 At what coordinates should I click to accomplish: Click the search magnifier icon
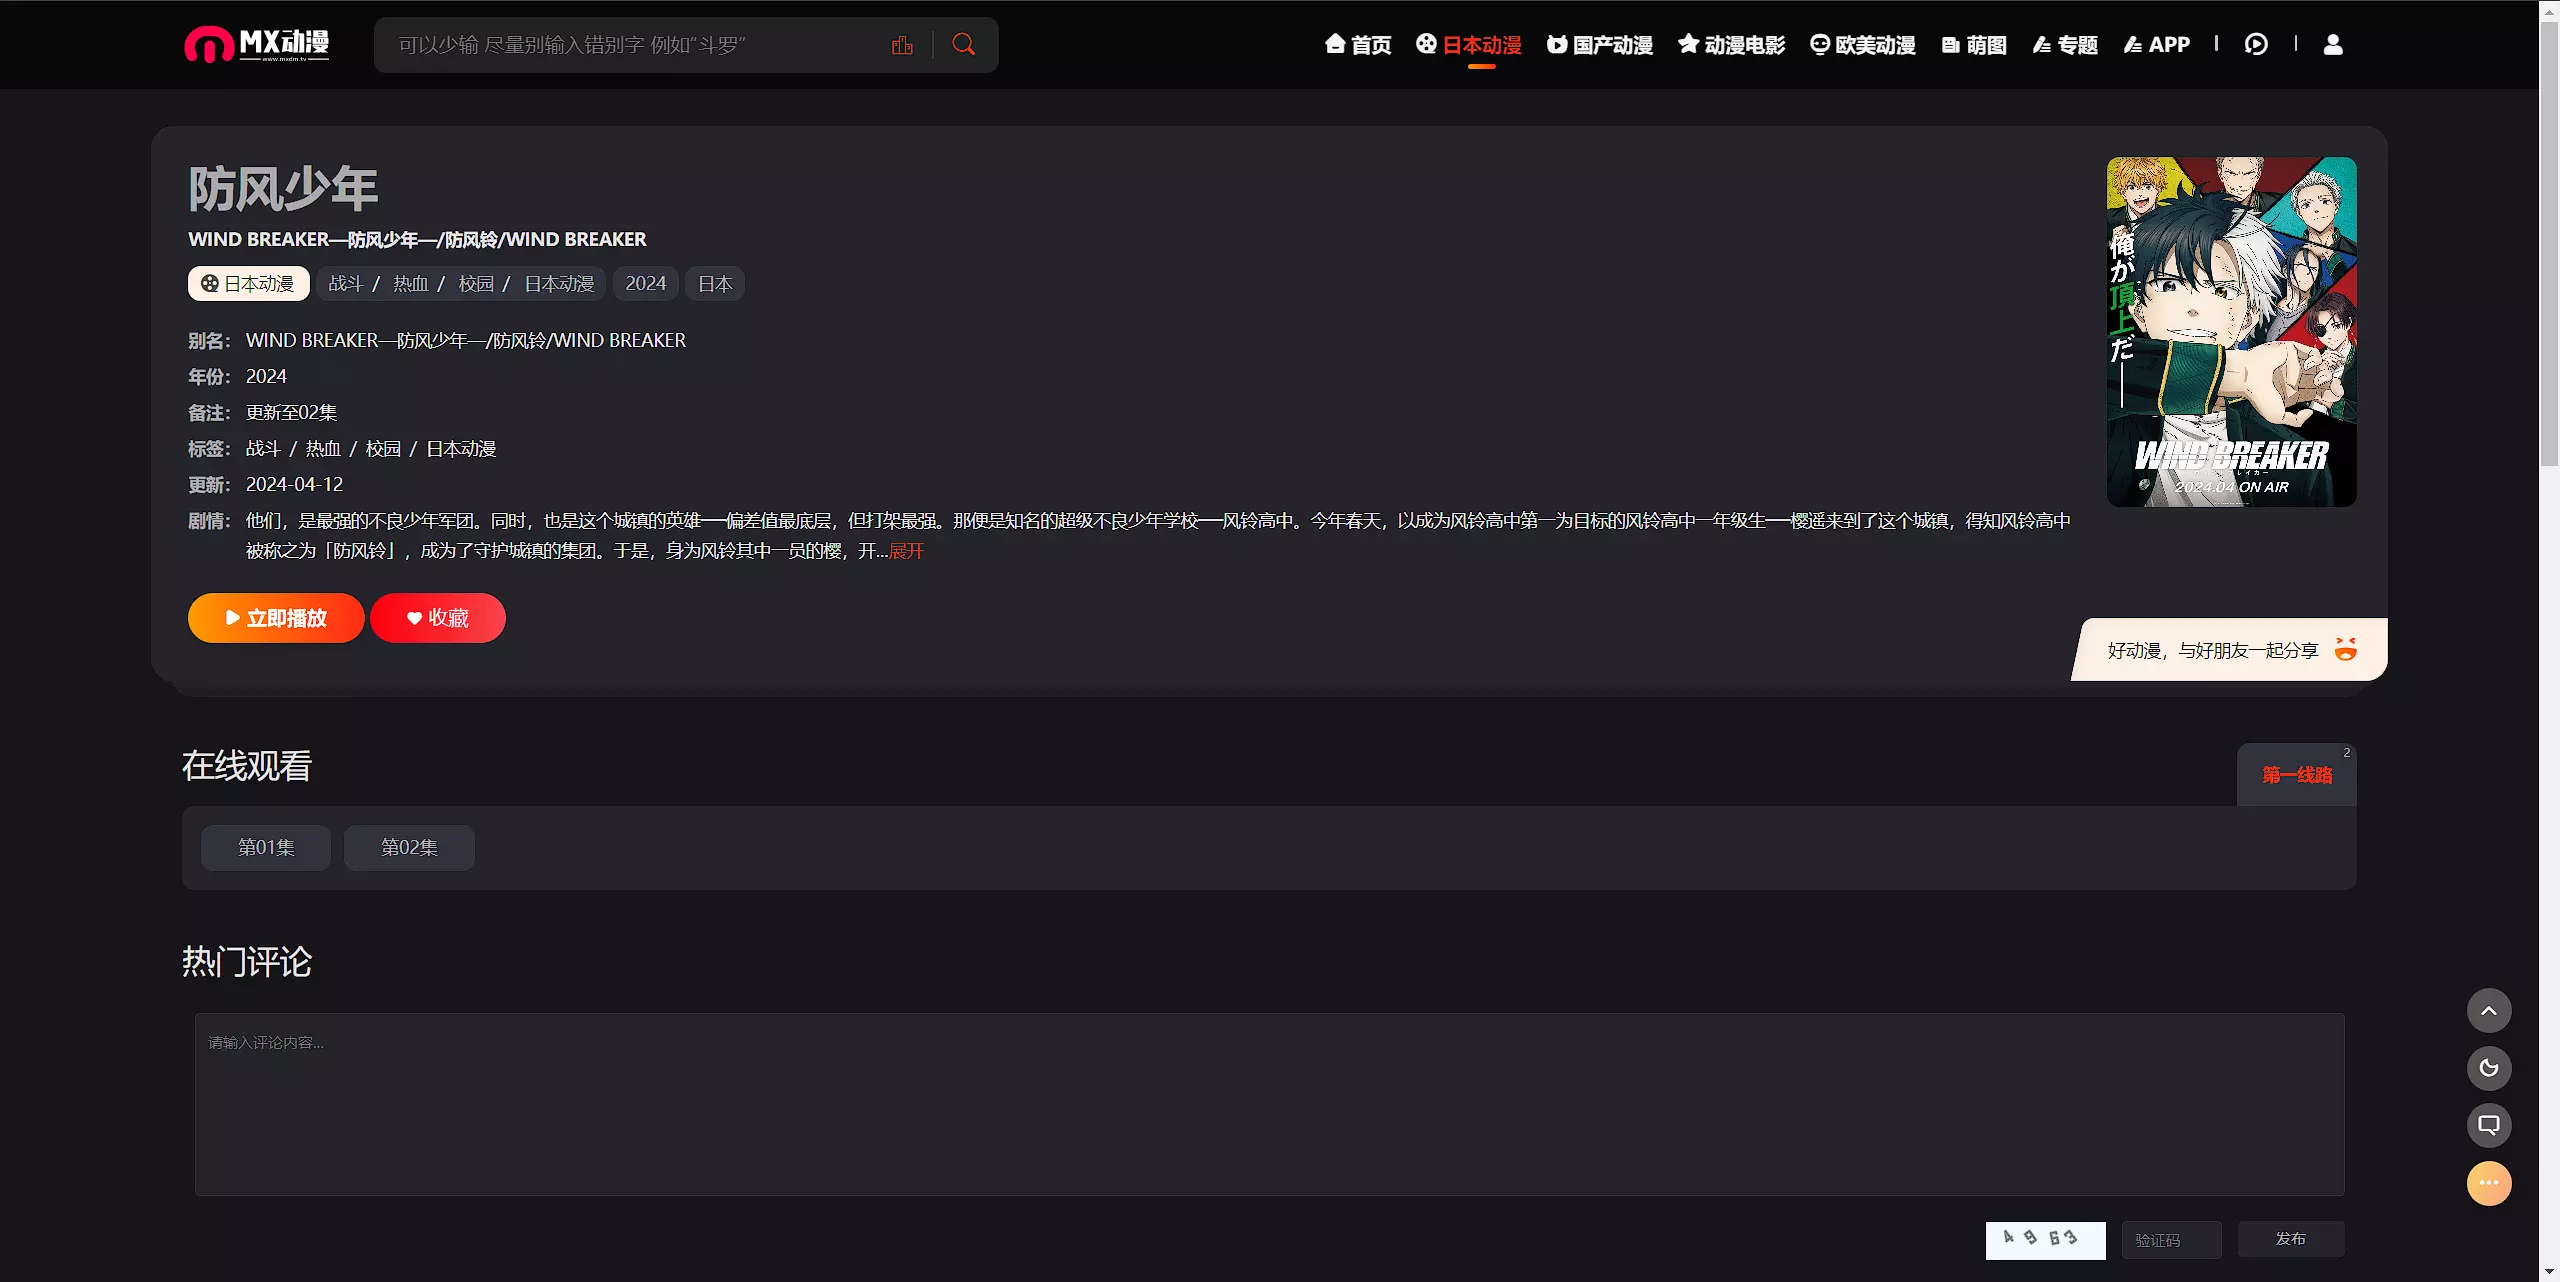tap(963, 45)
